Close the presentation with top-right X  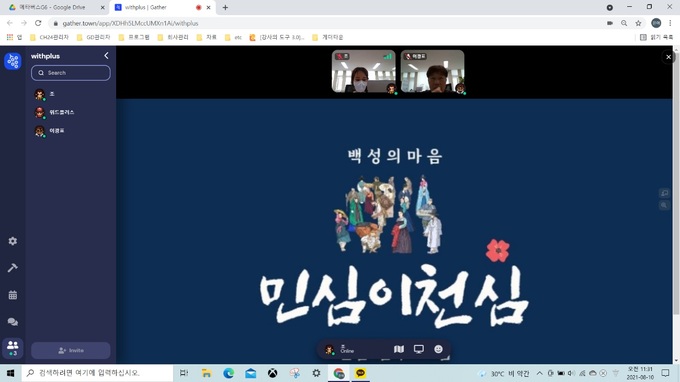click(x=668, y=57)
